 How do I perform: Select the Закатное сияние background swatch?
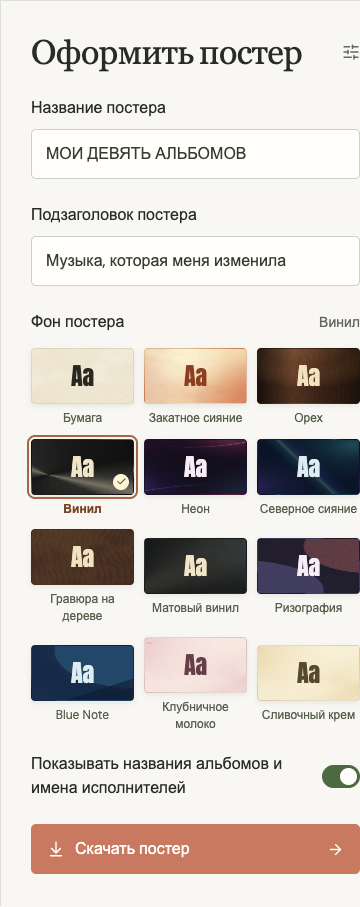[x=196, y=376]
